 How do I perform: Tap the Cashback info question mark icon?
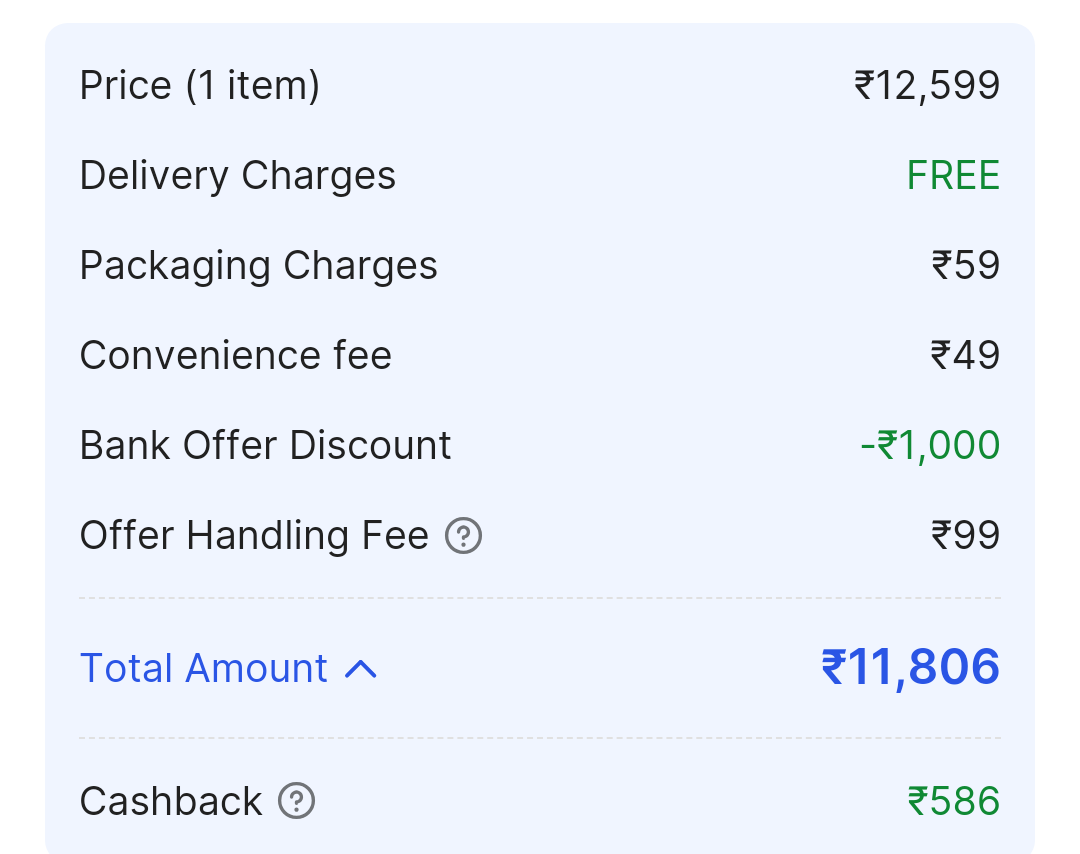[x=297, y=801]
